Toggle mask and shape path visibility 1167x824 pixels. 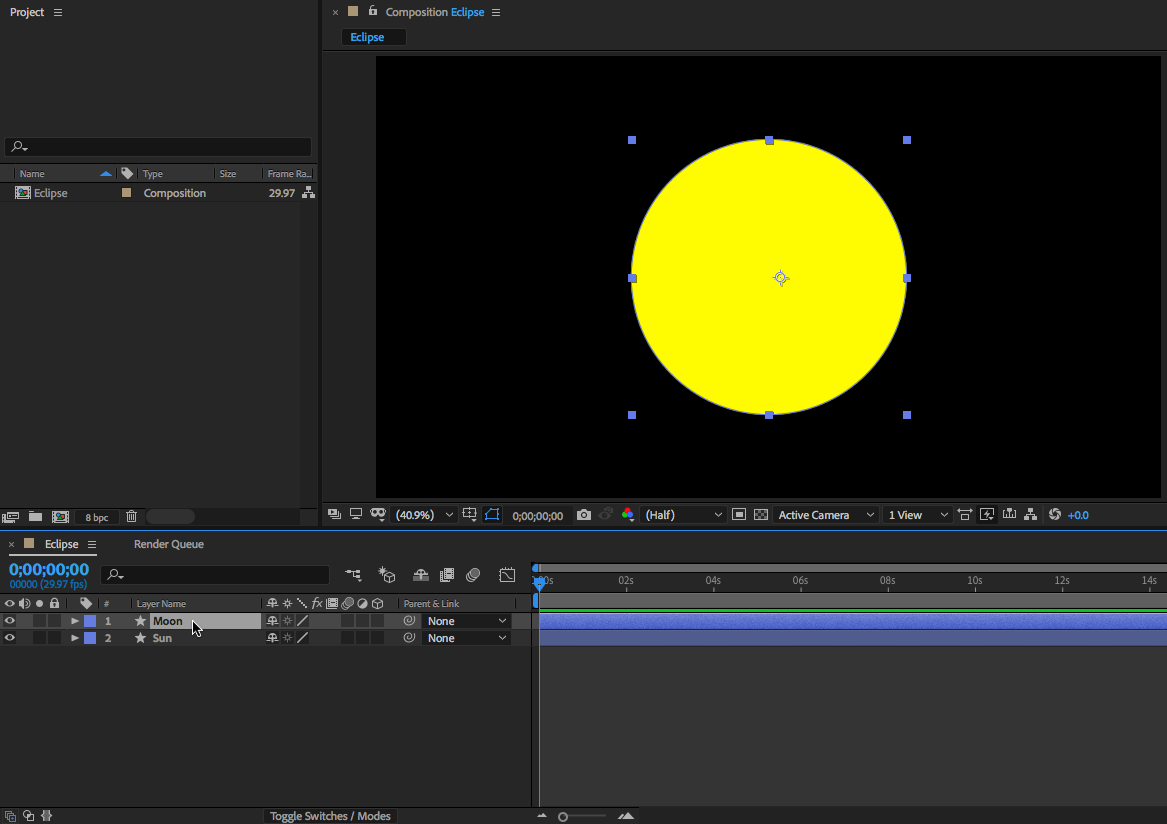tap(492, 515)
